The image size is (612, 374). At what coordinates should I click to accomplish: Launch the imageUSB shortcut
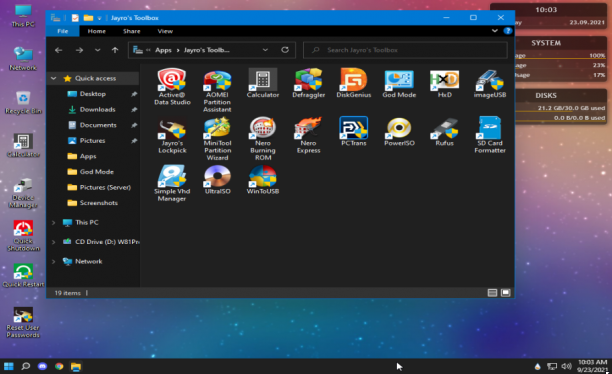point(490,83)
